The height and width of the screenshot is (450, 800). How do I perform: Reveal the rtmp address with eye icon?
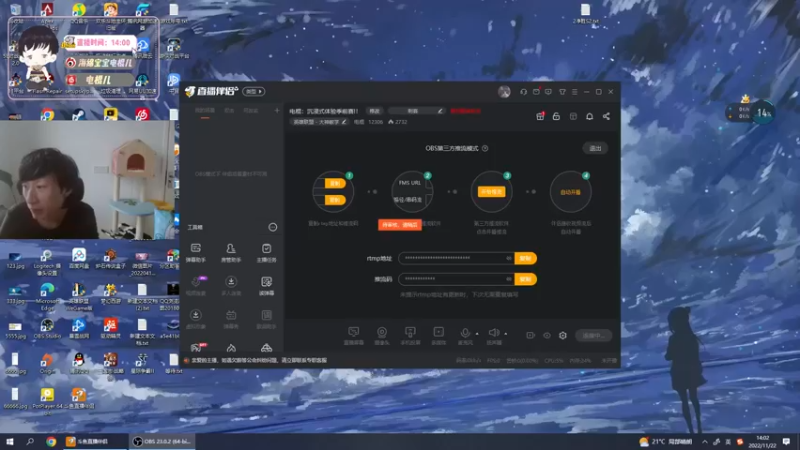click(x=509, y=258)
